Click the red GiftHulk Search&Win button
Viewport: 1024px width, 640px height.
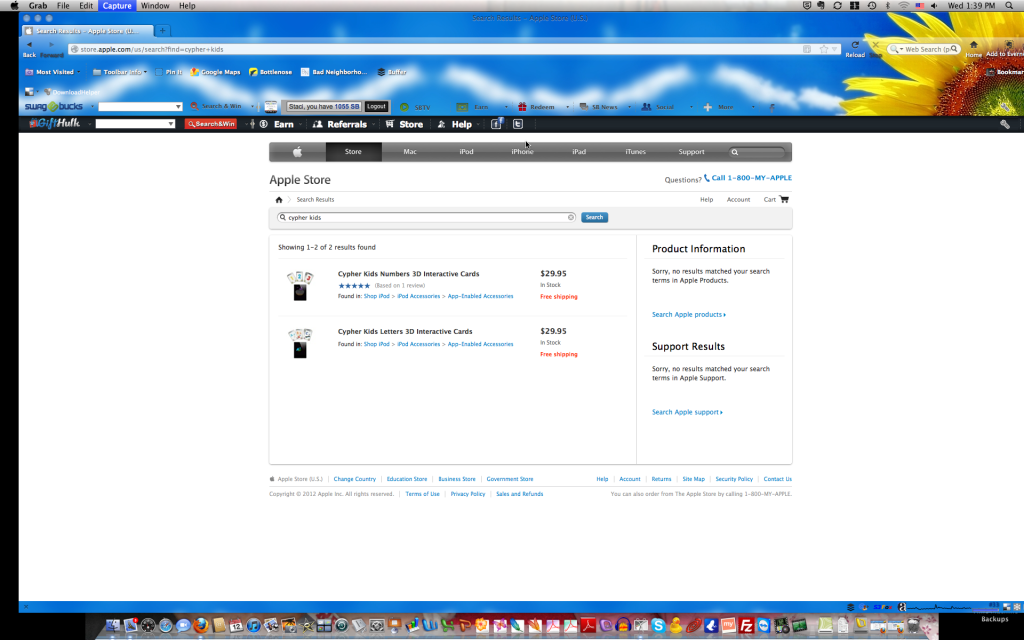pos(210,124)
